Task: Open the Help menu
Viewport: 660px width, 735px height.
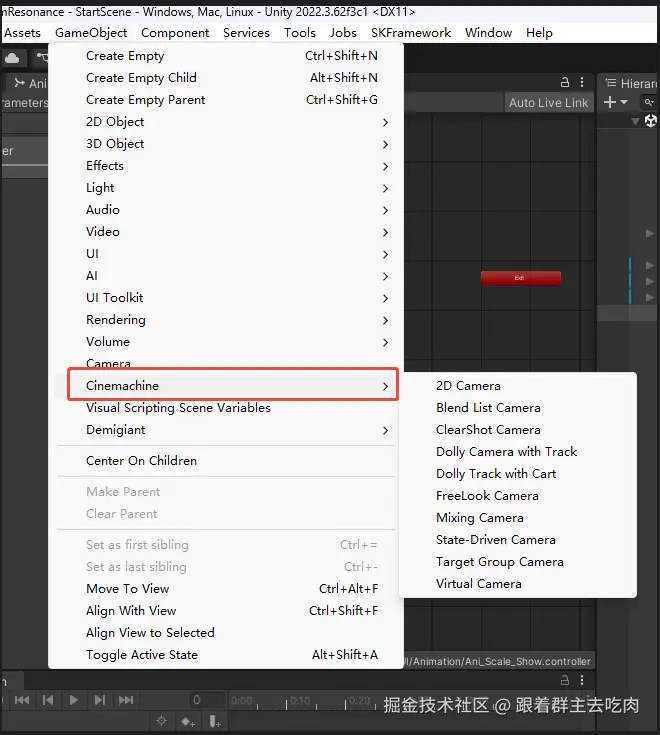Action: 539,33
